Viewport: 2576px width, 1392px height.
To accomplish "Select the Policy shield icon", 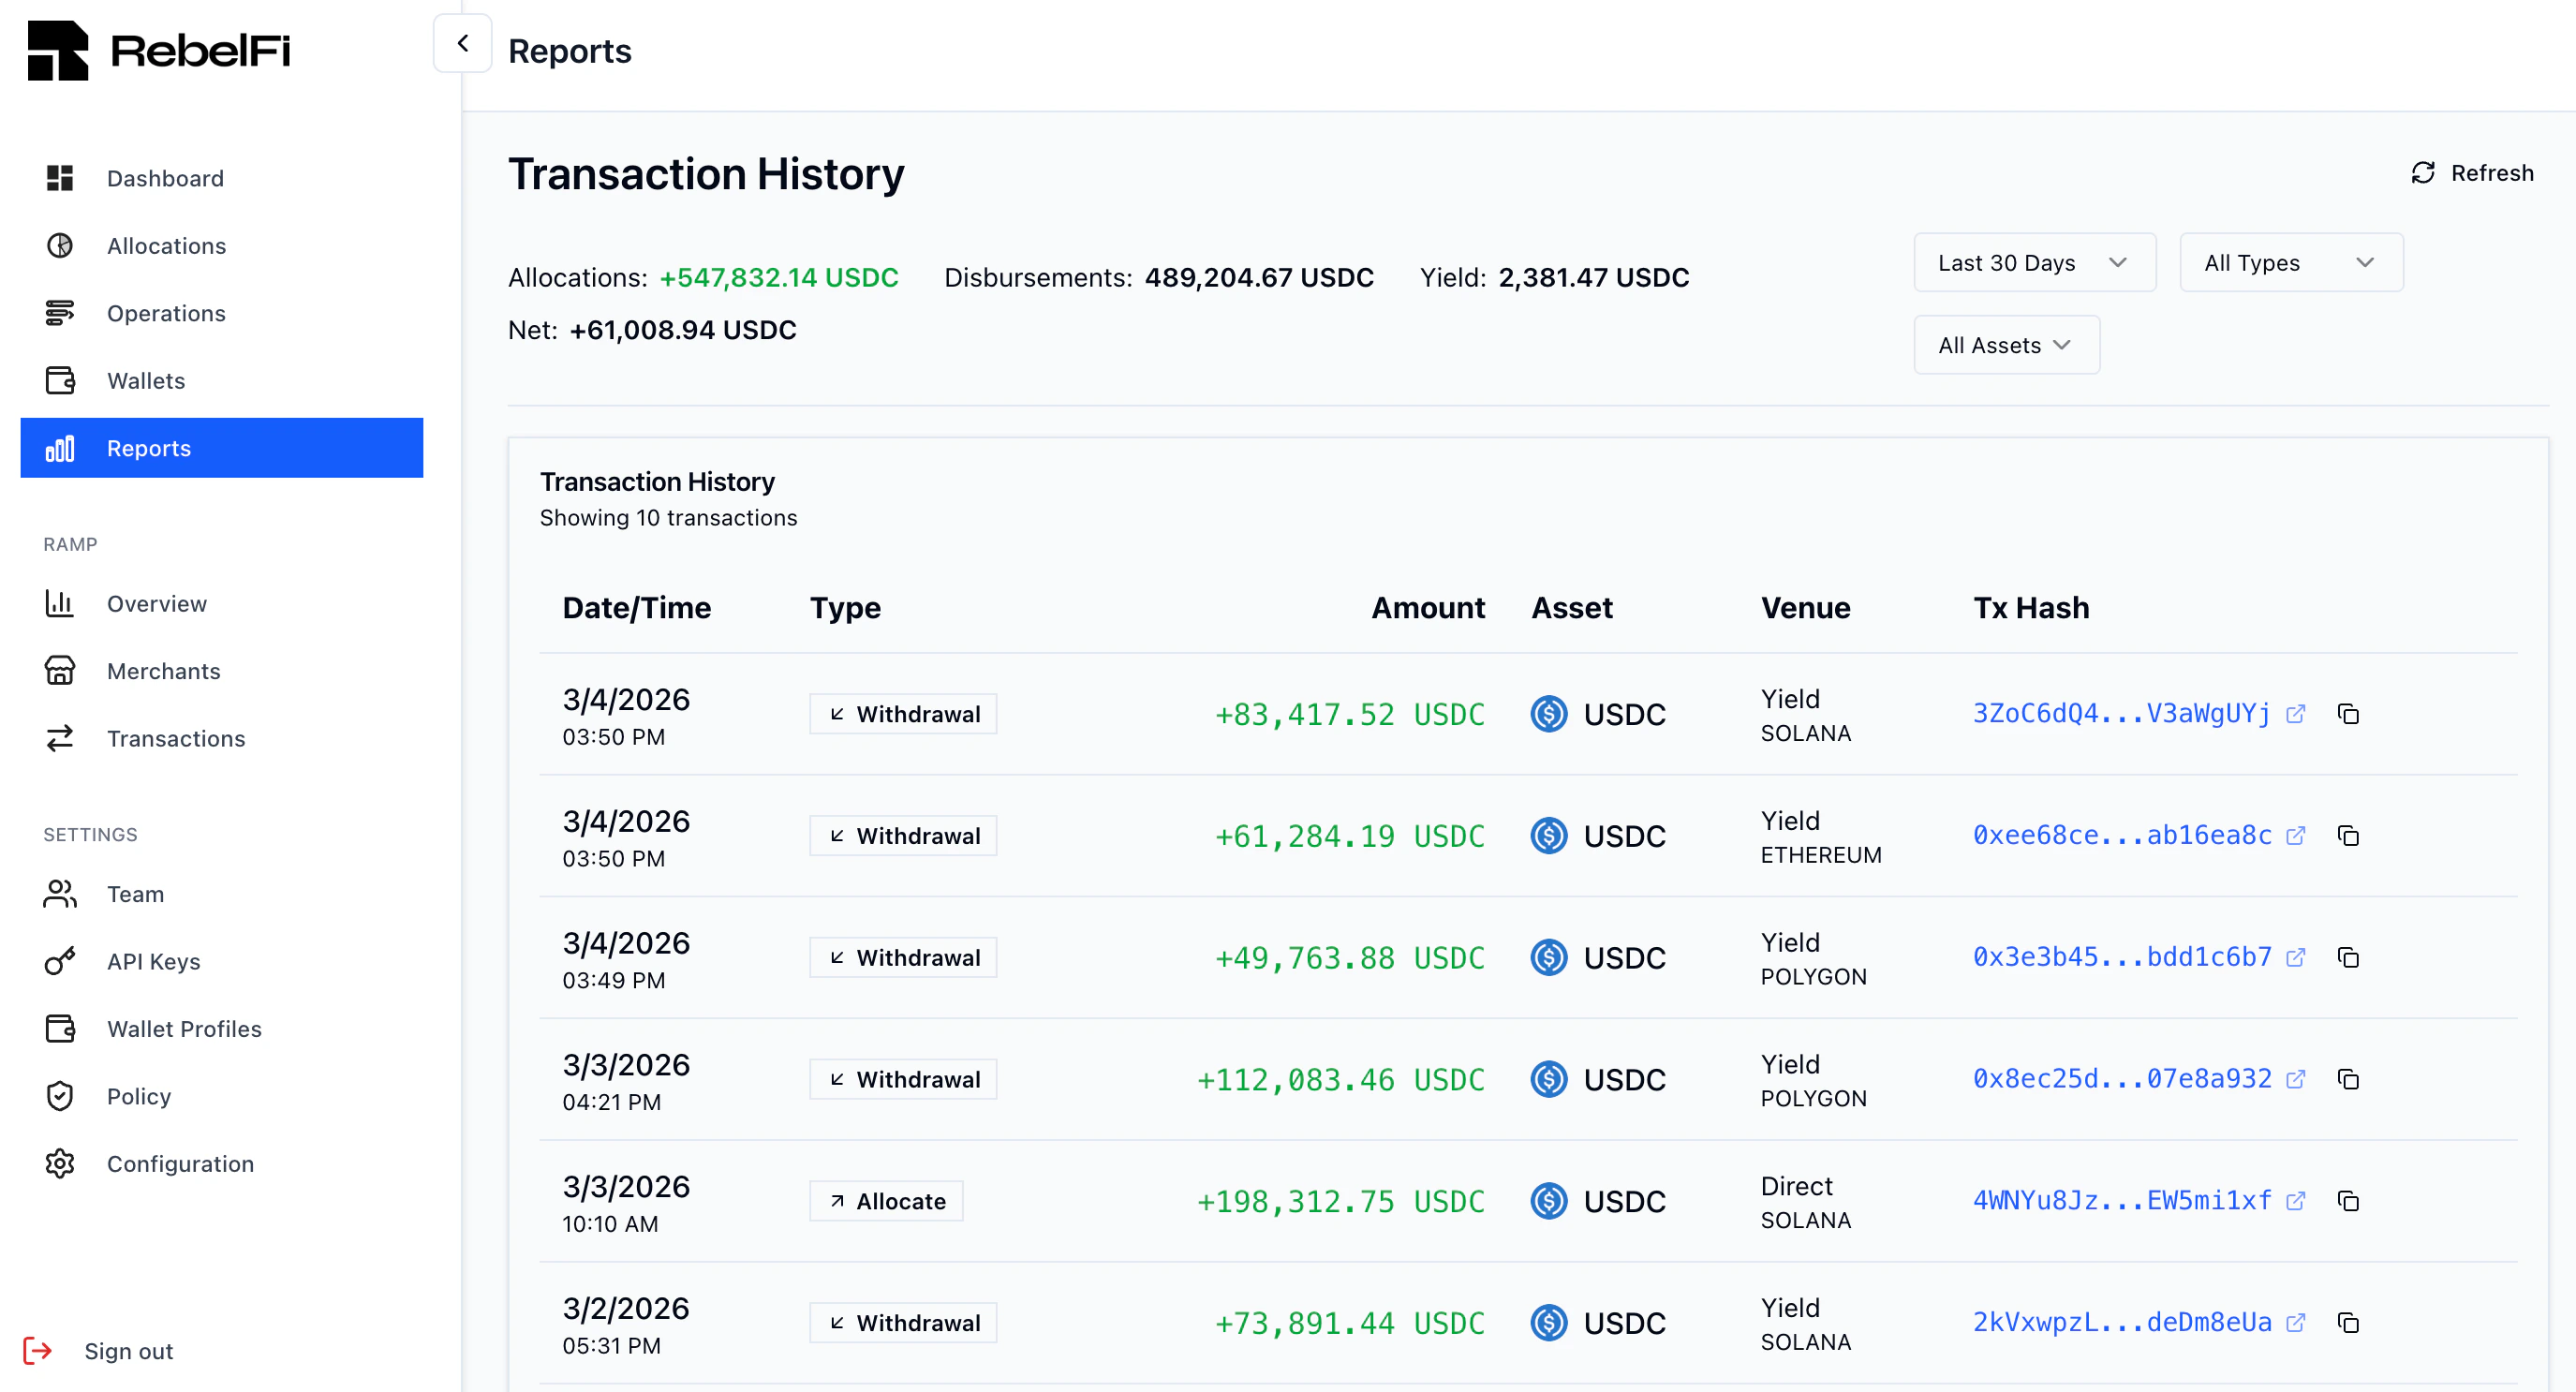I will coord(60,1096).
